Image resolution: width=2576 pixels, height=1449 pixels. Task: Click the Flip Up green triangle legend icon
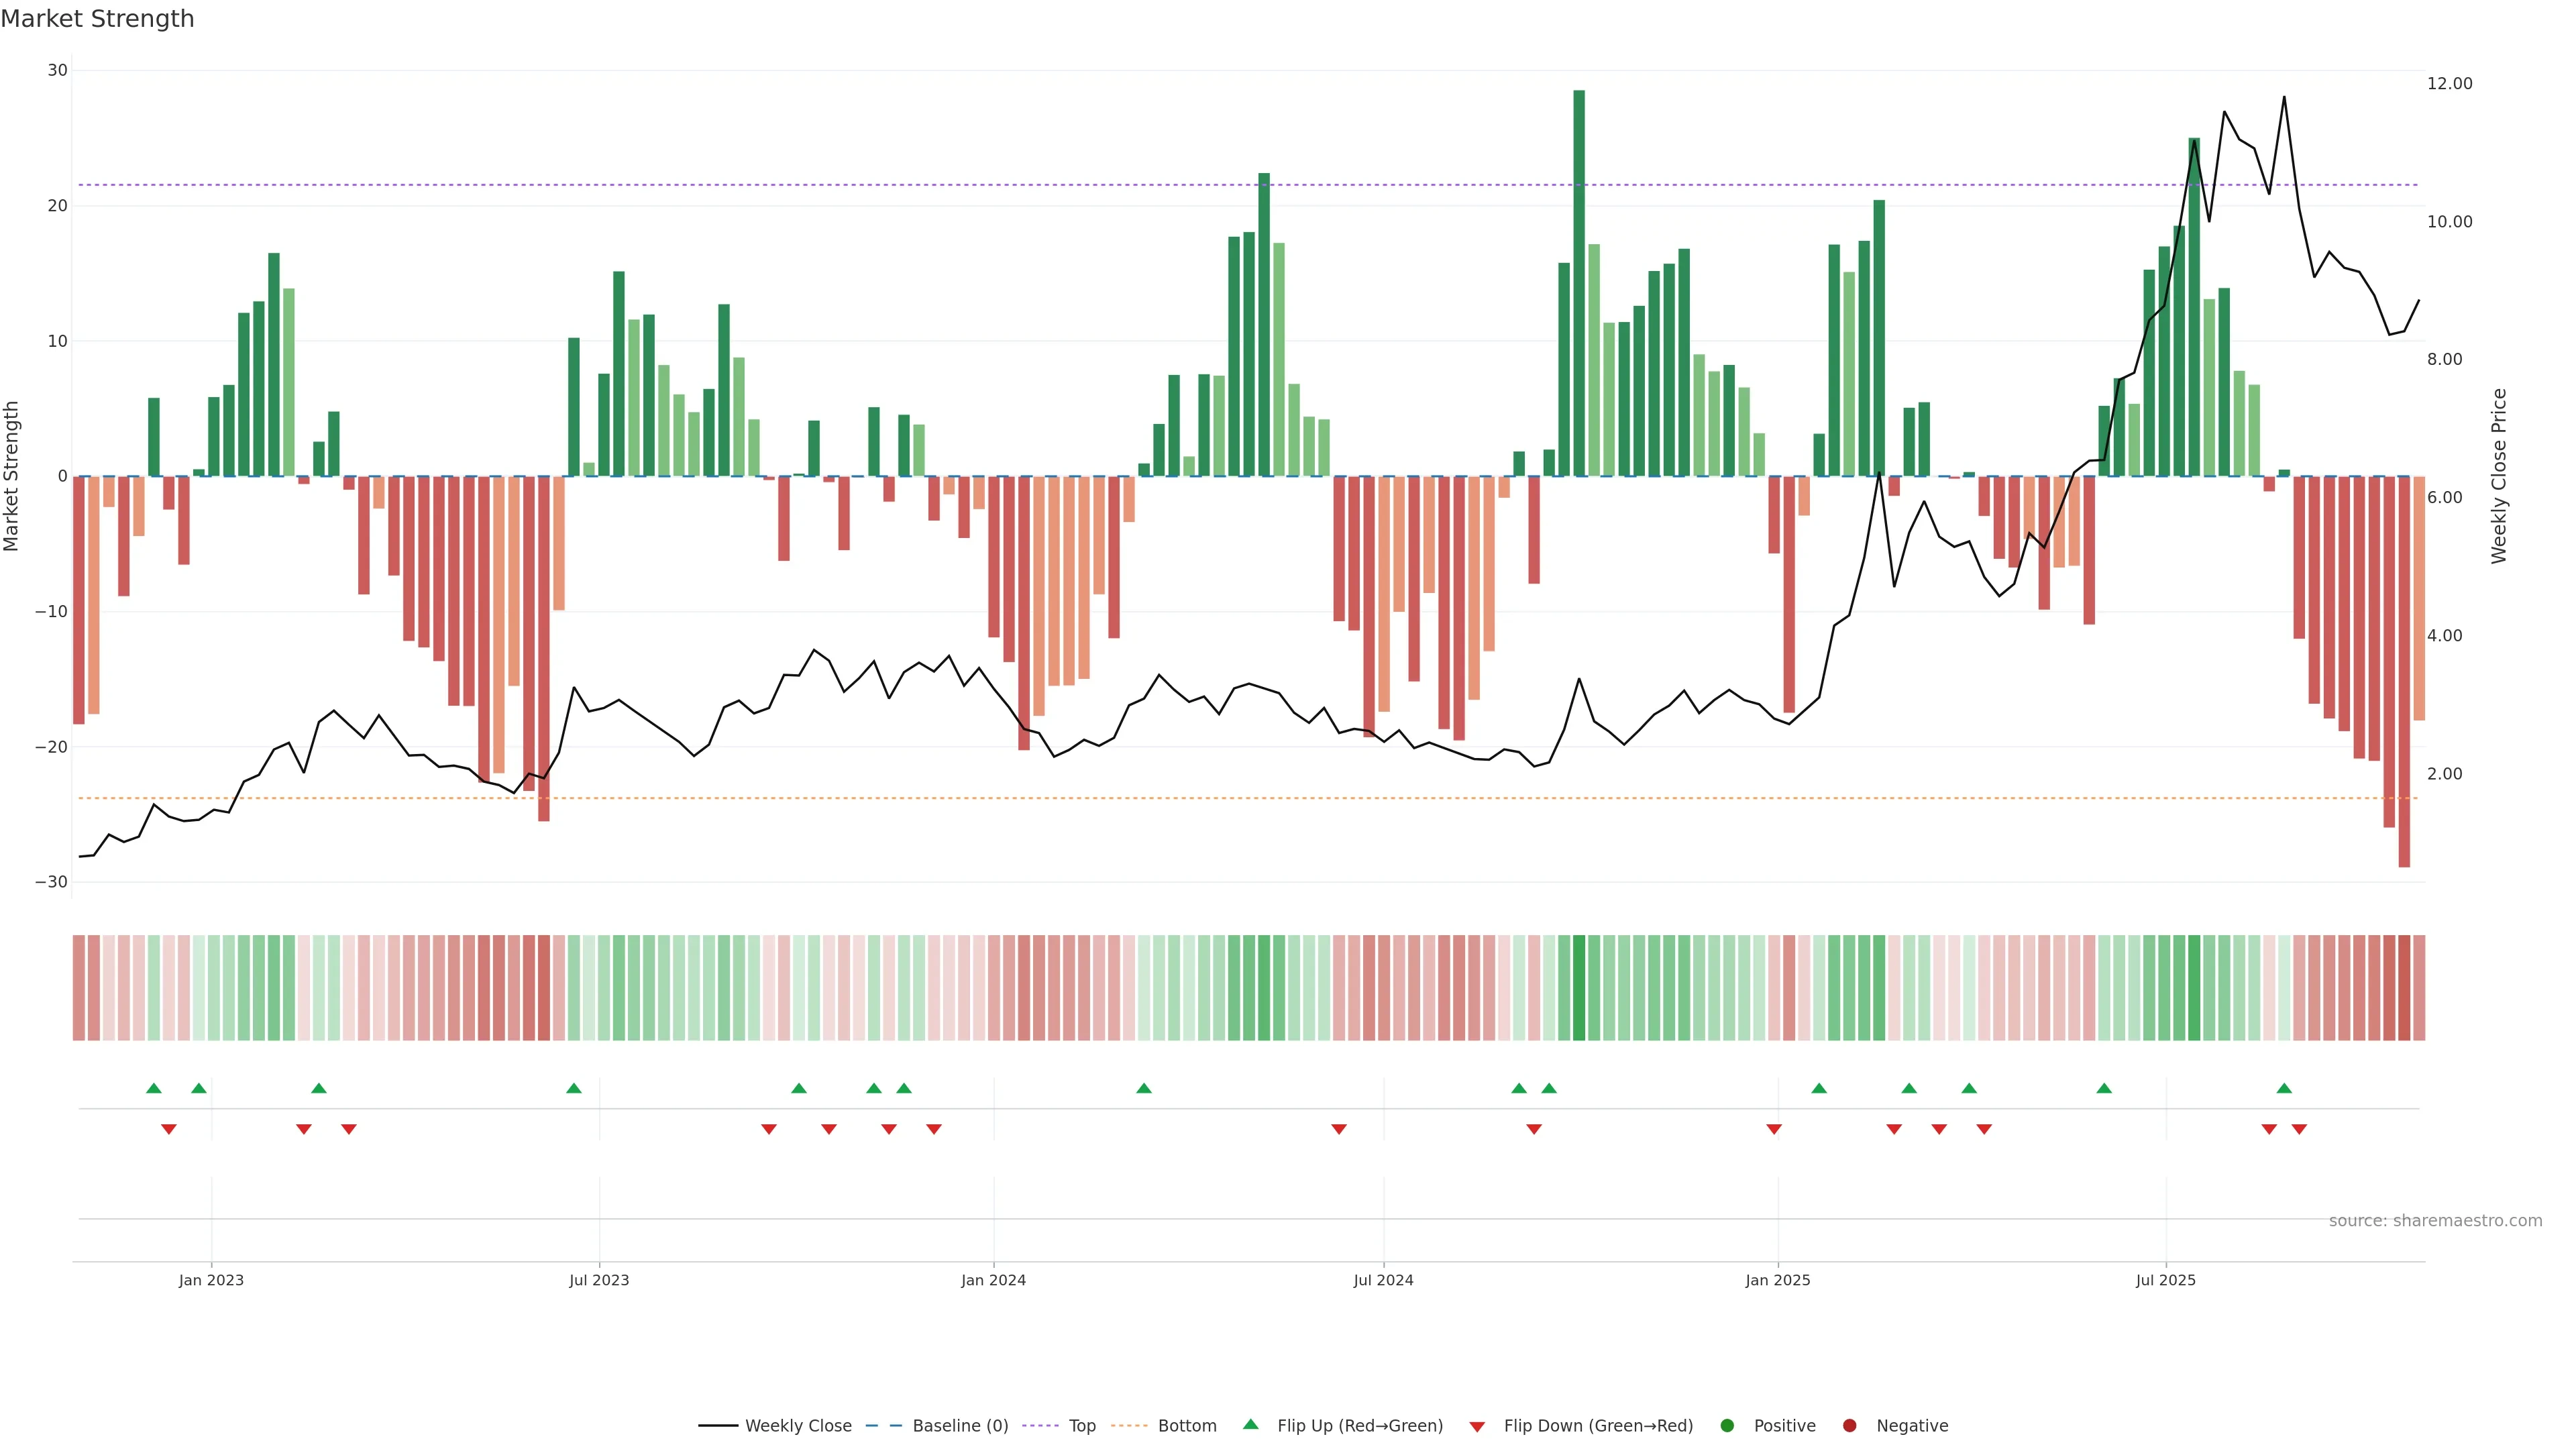[1250, 1425]
